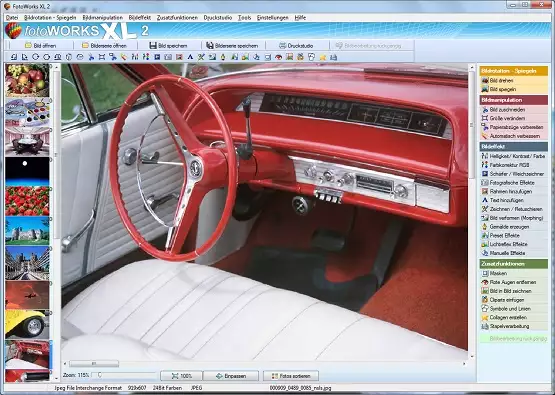The height and width of the screenshot is (395, 555).
Task: Expand the 'Bildeffekt' section header
Action: (514, 146)
